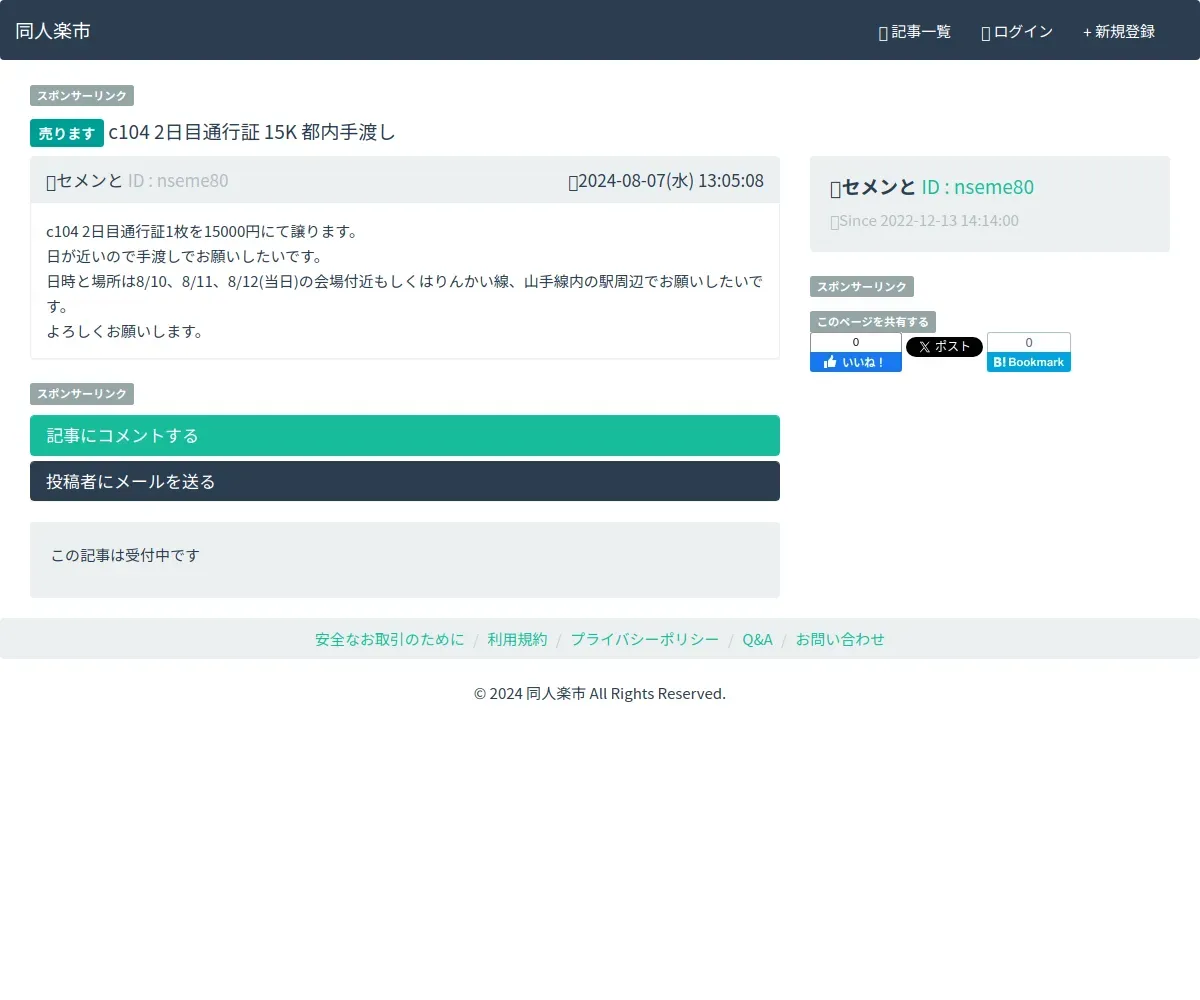Image resolution: width=1200 pixels, height=1000 pixels.
Task: Share via the X ポスト button
Action: click(944, 347)
